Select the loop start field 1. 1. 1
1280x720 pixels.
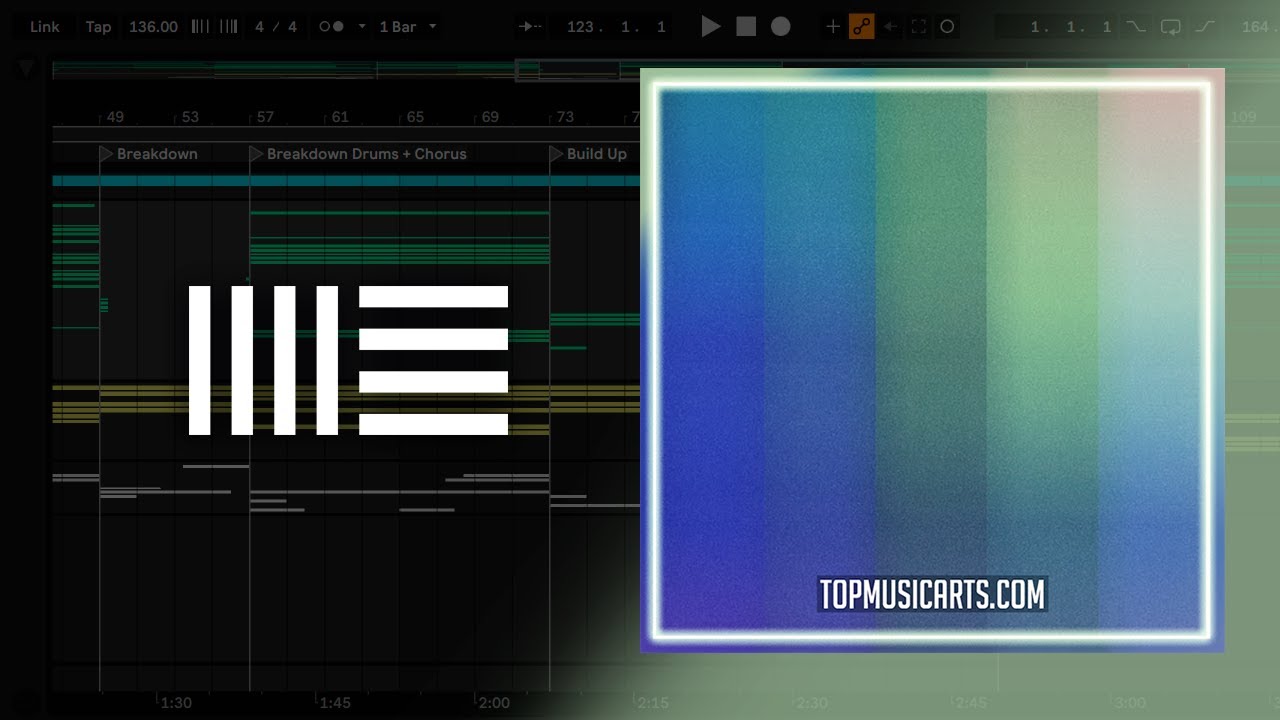[x=1070, y=27]
